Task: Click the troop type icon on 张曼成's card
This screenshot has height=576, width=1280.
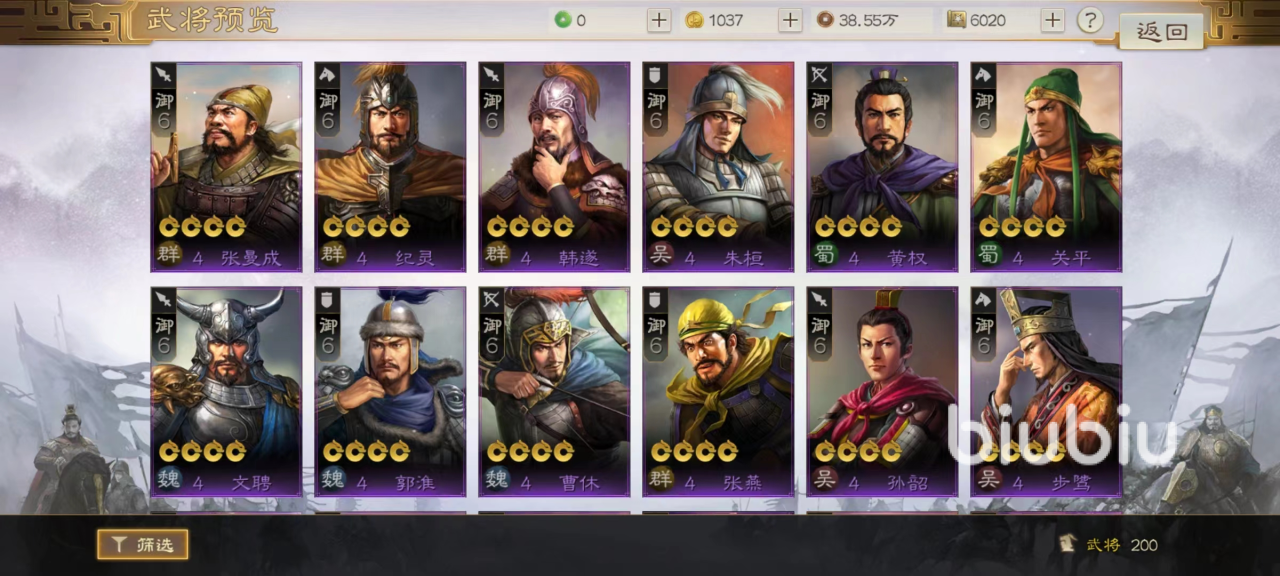Action: (x=163, y=74)
